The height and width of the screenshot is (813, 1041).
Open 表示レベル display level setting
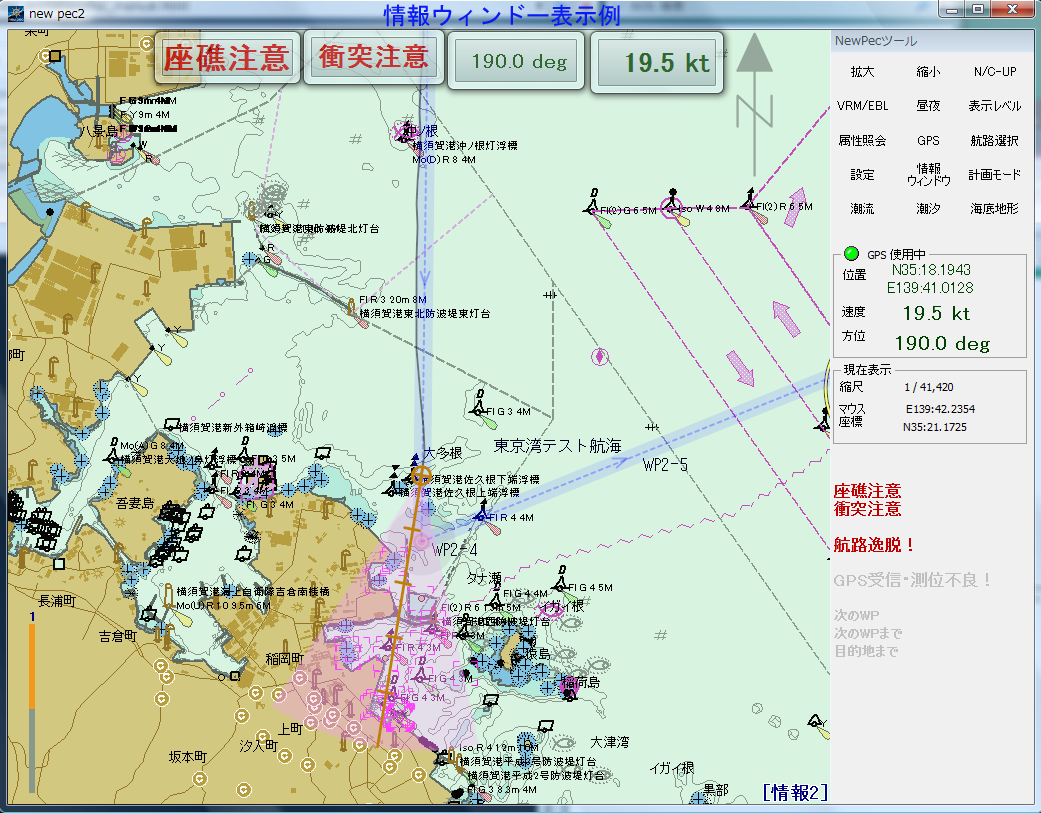coord(995,106)
